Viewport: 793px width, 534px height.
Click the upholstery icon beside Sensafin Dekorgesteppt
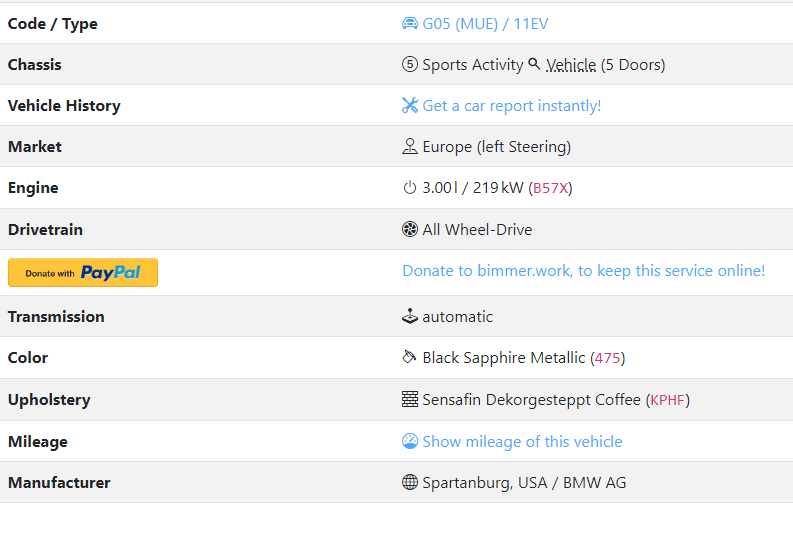tap(410, 399)
